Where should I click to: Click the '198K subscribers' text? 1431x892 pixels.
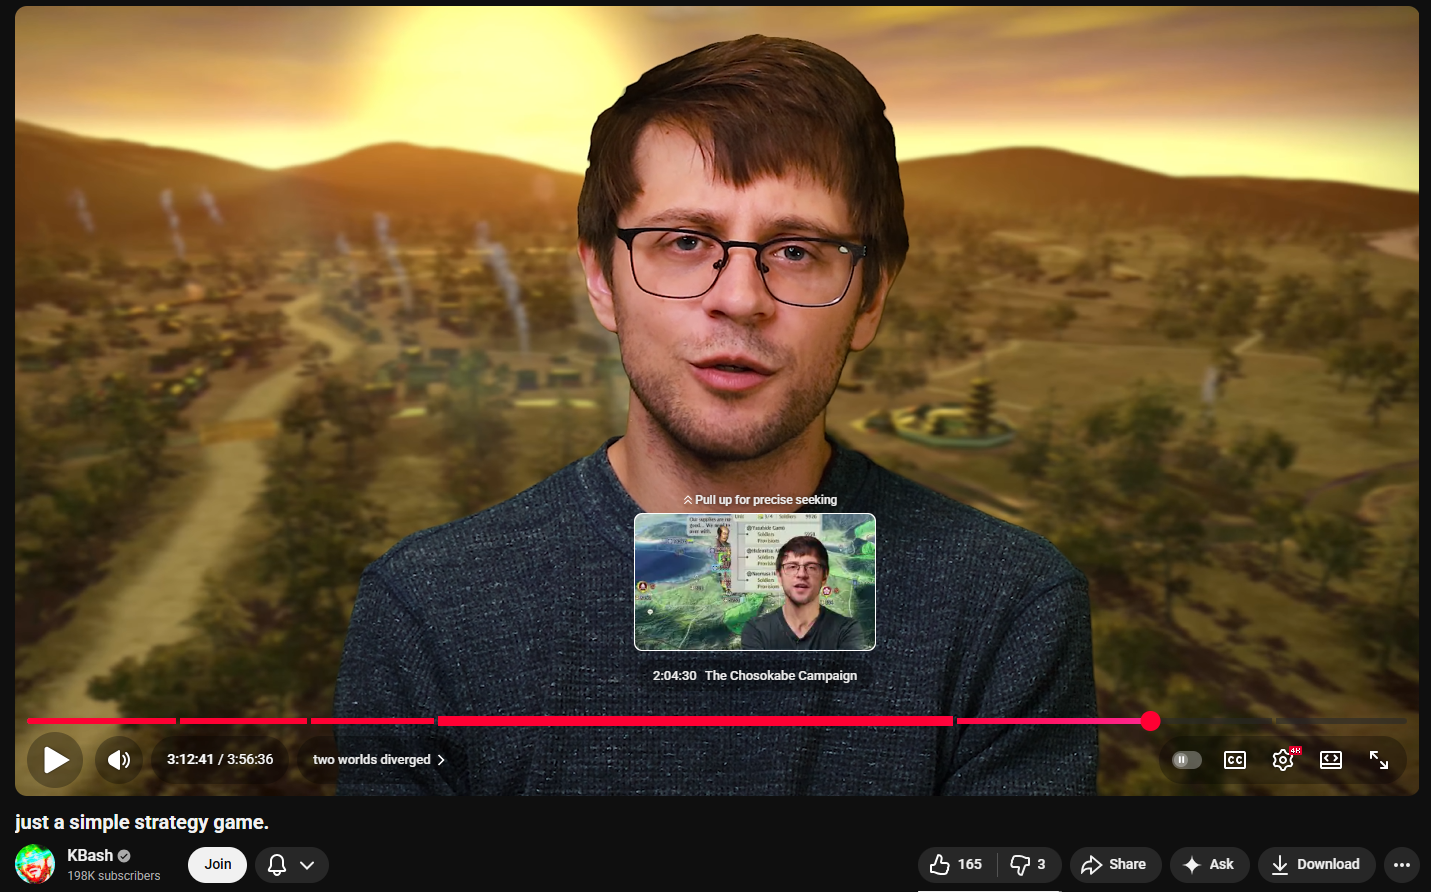point(114,876)
